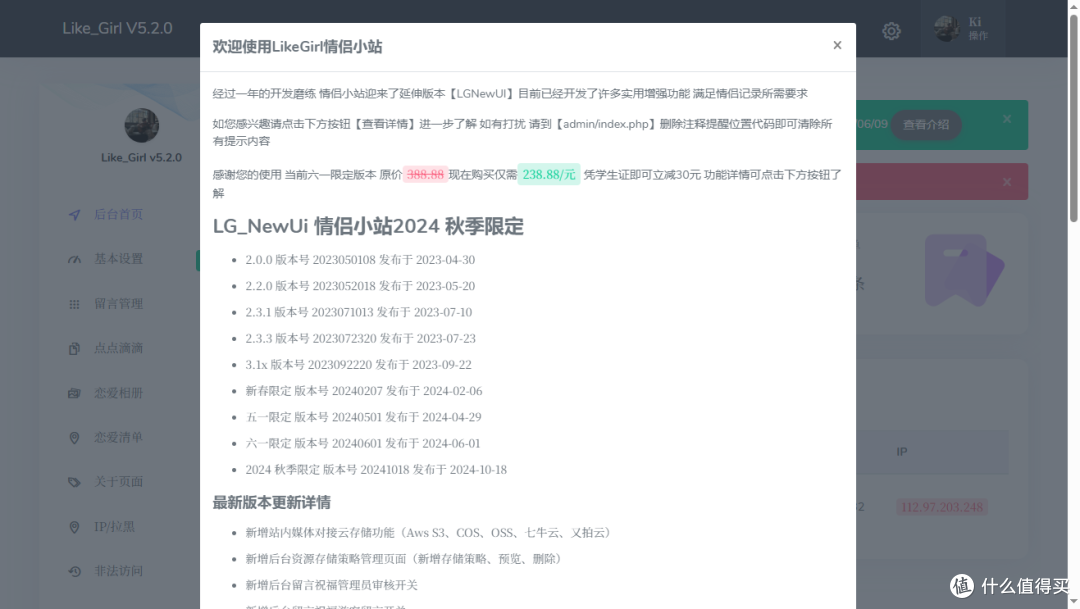Click the sidebar profile avatar
This screenshot has height=609, width=1080.
(x=141, y=125)
